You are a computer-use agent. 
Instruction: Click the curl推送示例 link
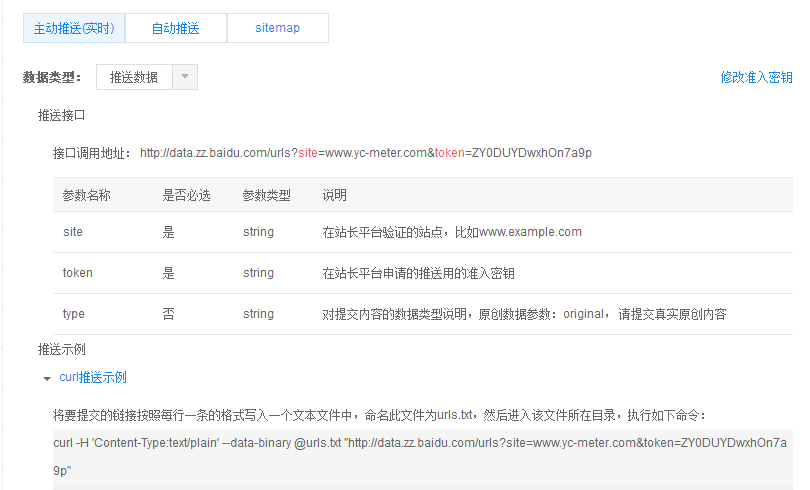point(93,377)
